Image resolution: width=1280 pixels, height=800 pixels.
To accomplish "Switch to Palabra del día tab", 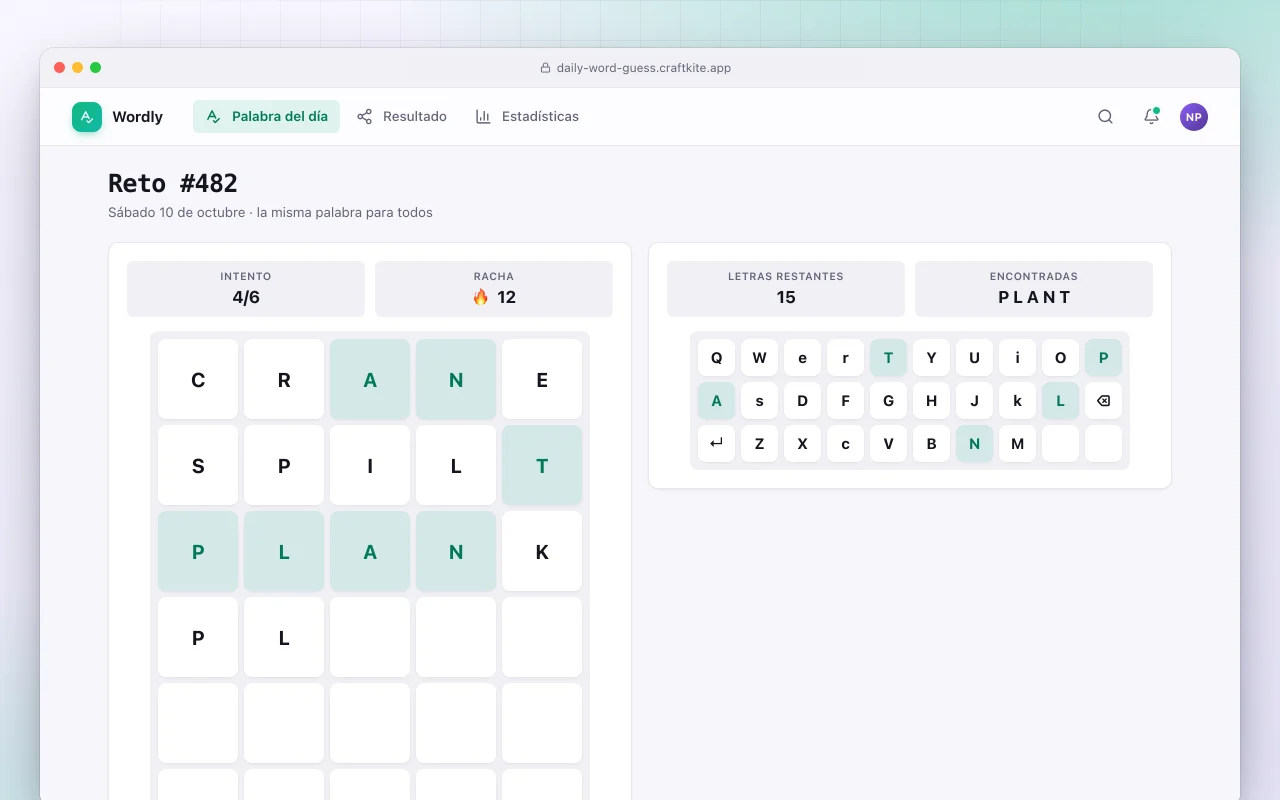I will coord(266,117).
